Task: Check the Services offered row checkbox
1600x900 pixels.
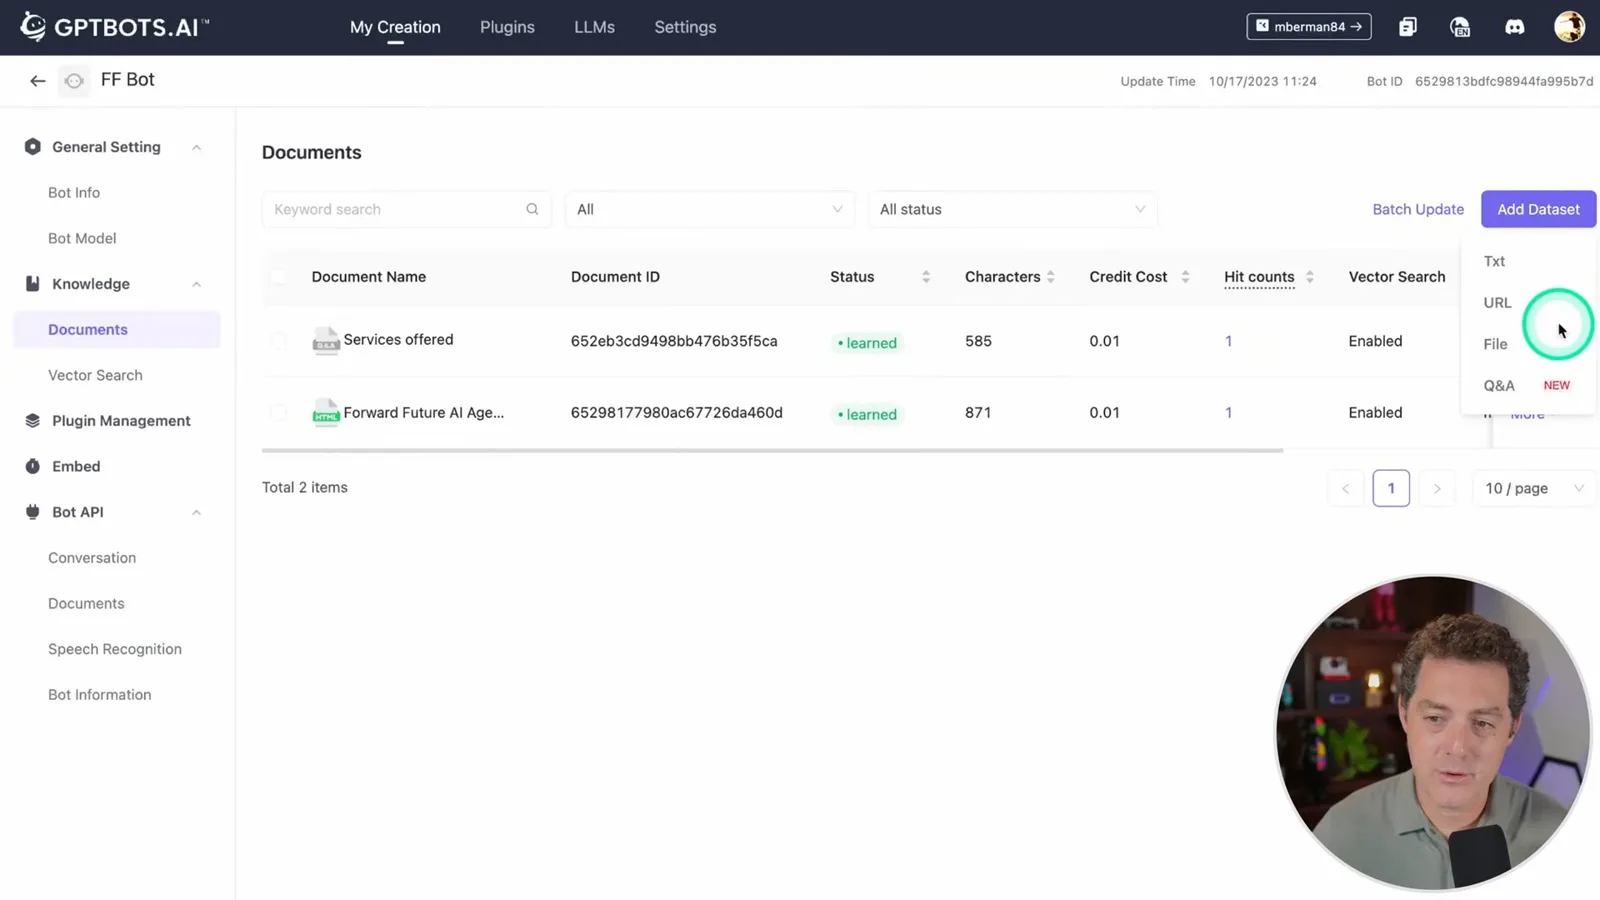Action: [279, 340]
